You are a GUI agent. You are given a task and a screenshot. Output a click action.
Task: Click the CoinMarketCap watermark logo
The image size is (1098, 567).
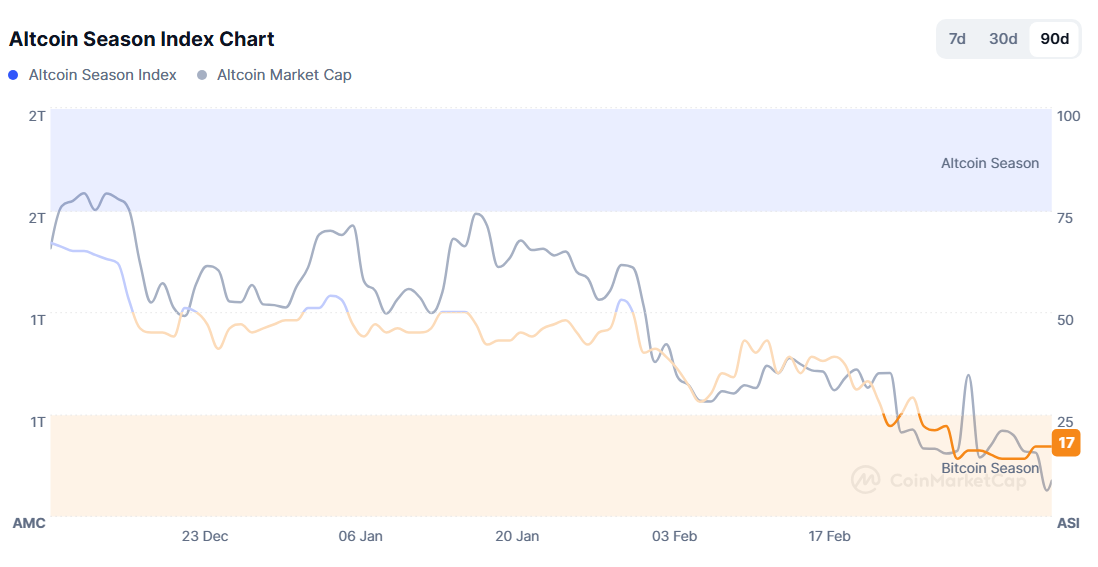[865, 480]
